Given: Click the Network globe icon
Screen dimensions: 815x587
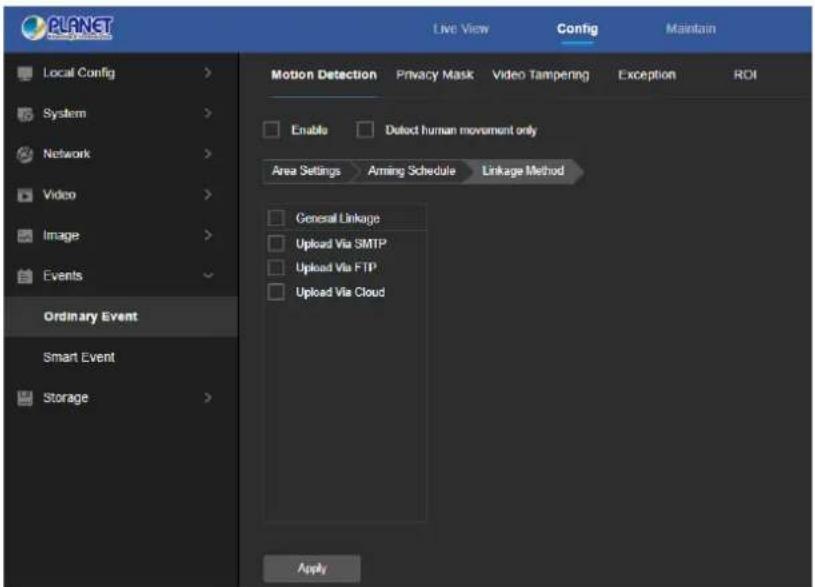Looking at the screenshot, I should click(24, 154).
